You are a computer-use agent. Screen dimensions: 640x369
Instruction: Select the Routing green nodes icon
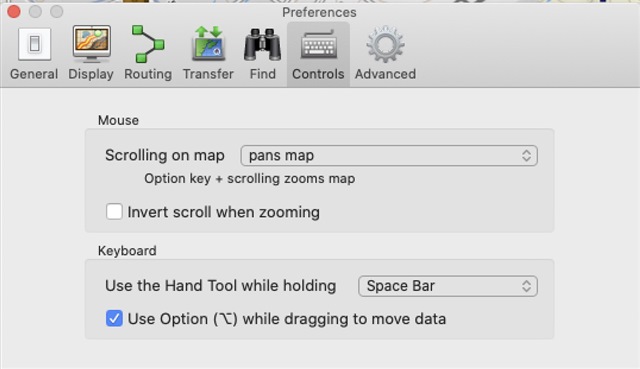tap(148, 44)
